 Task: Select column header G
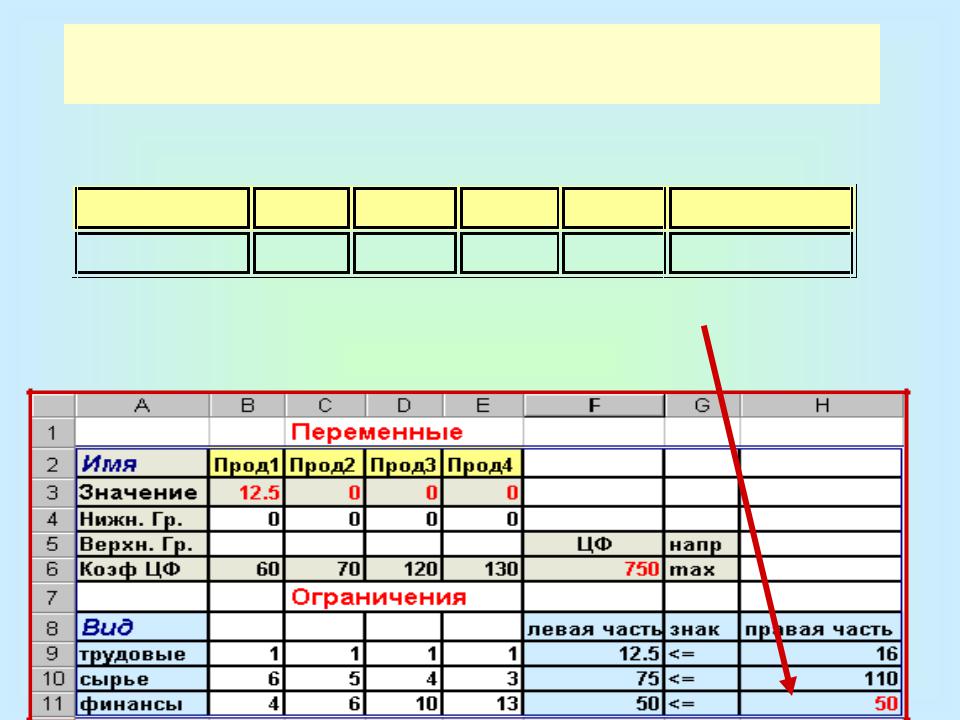702,405
